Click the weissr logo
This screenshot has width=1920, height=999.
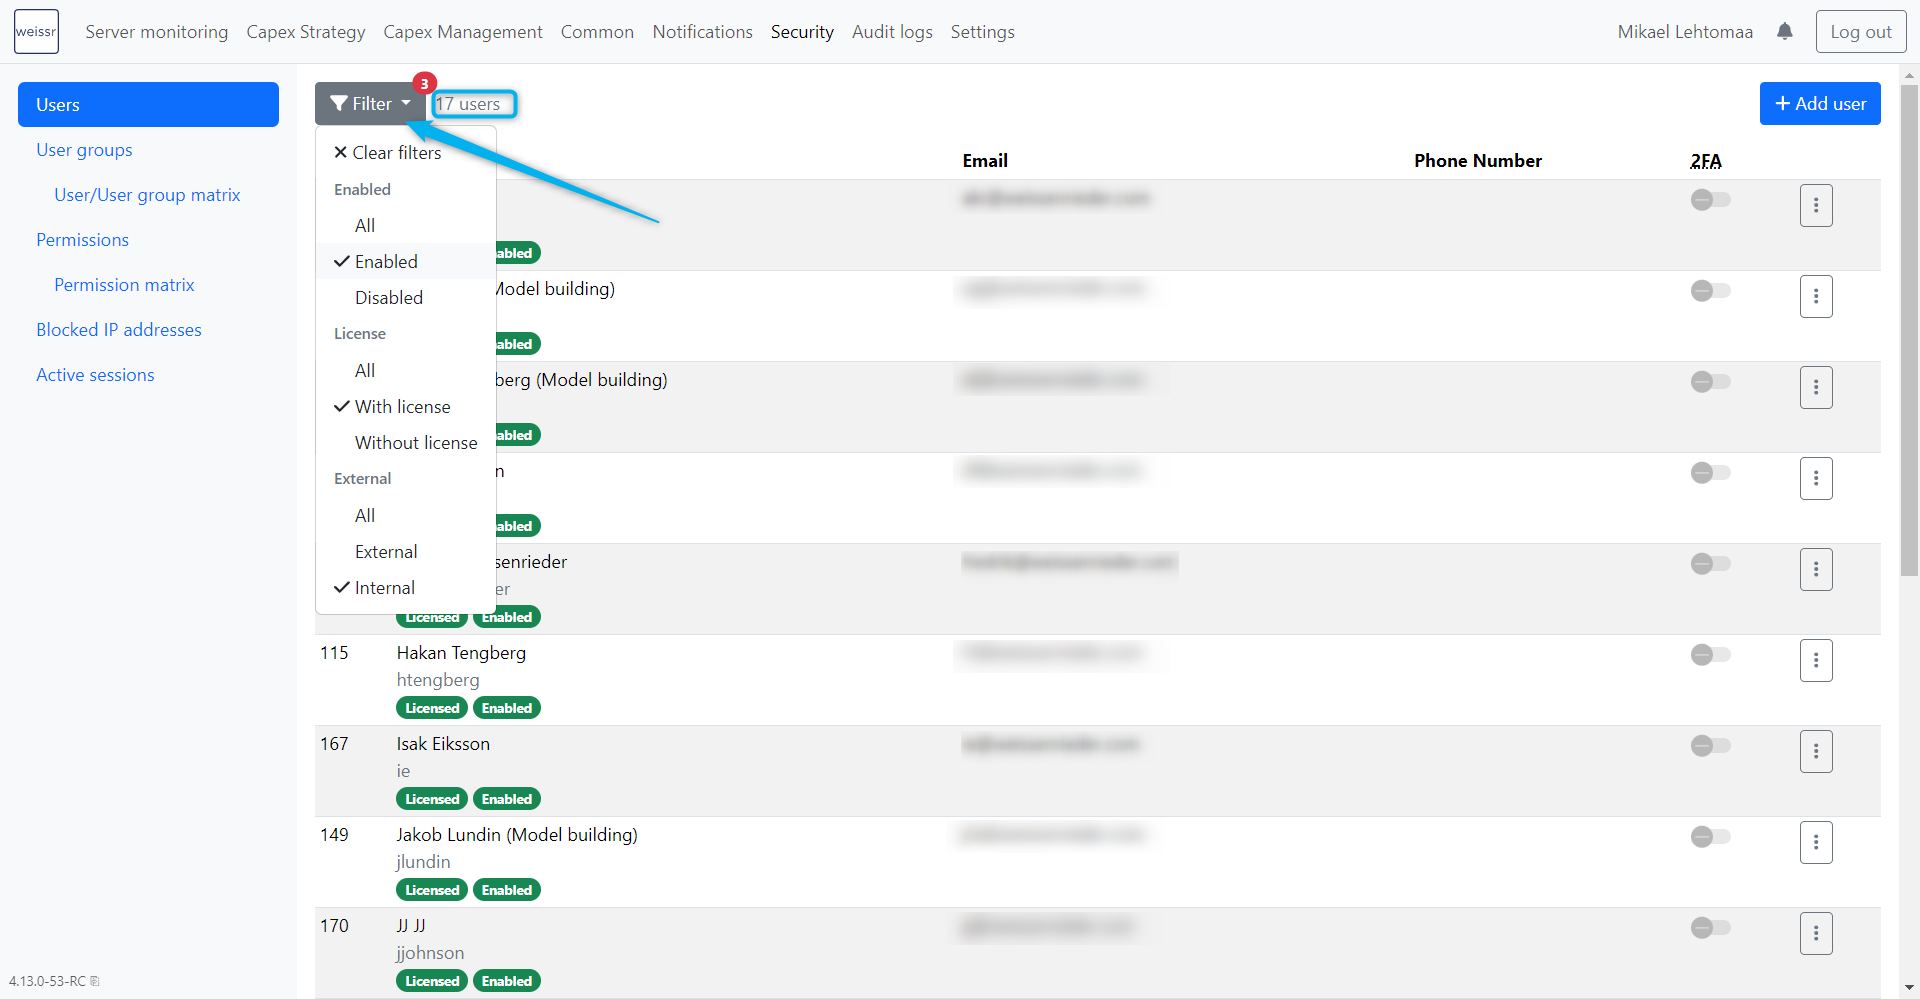36,32
